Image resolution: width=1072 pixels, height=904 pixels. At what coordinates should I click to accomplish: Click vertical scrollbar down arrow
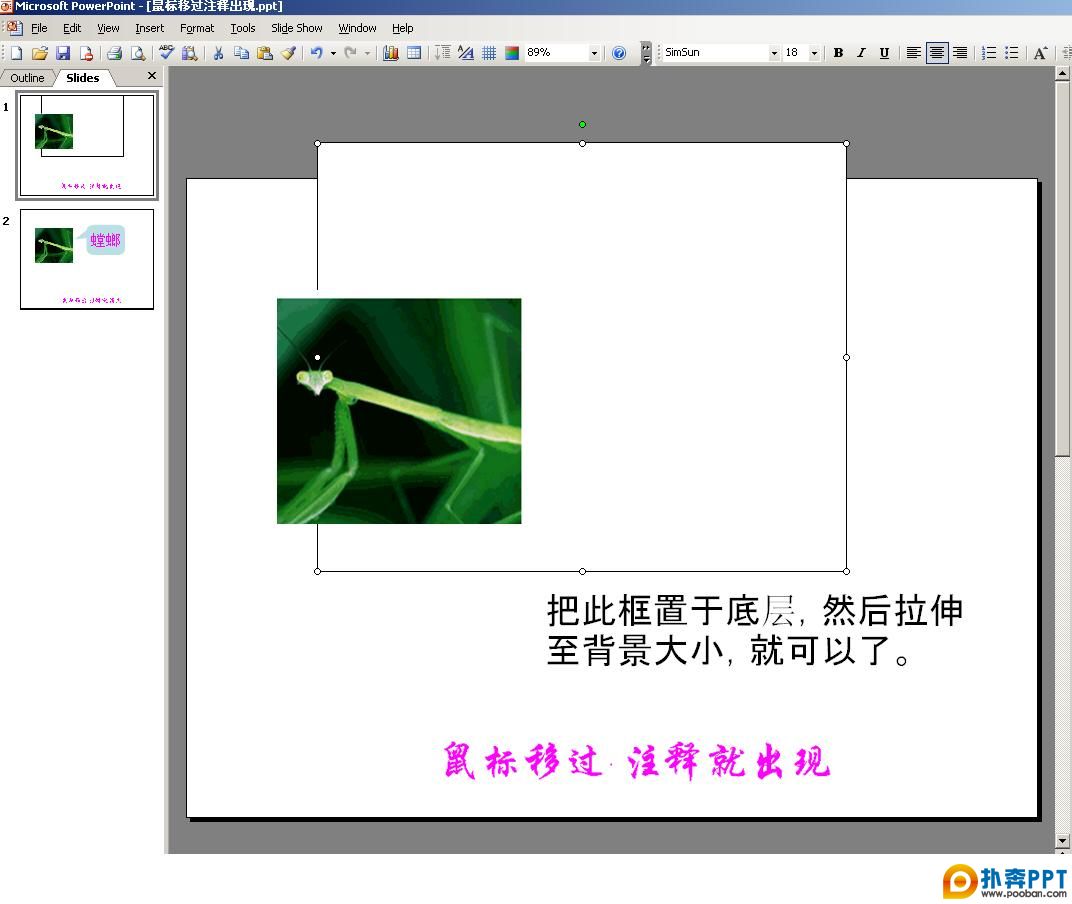pos(1062,841)
